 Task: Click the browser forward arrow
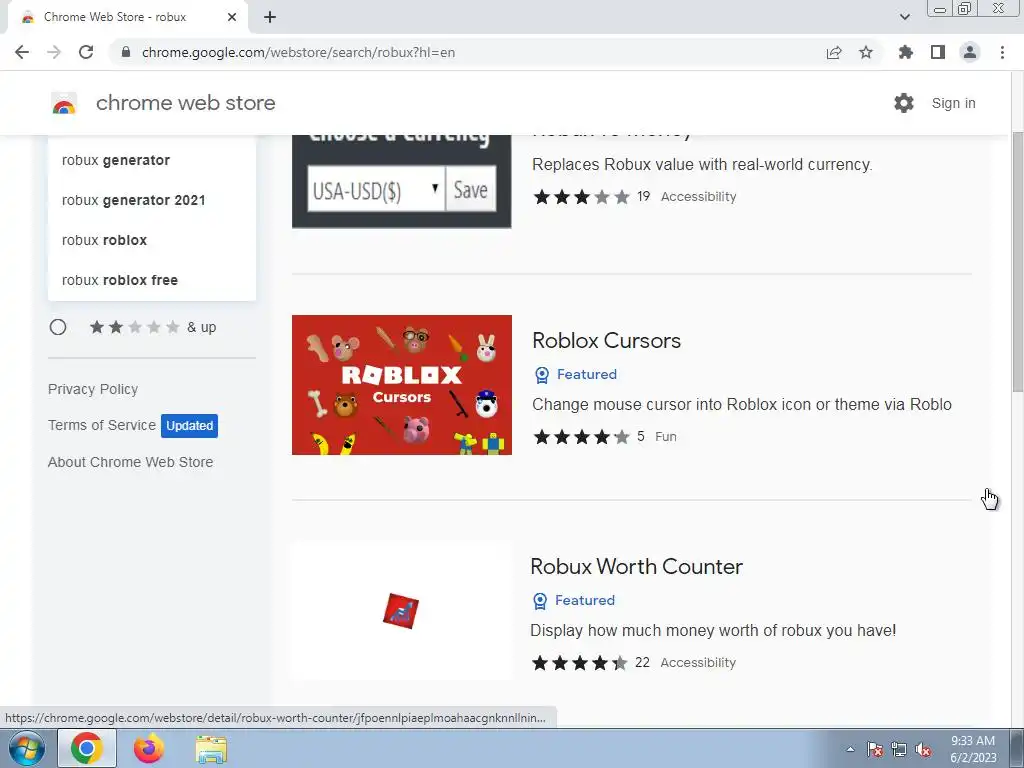54,52
